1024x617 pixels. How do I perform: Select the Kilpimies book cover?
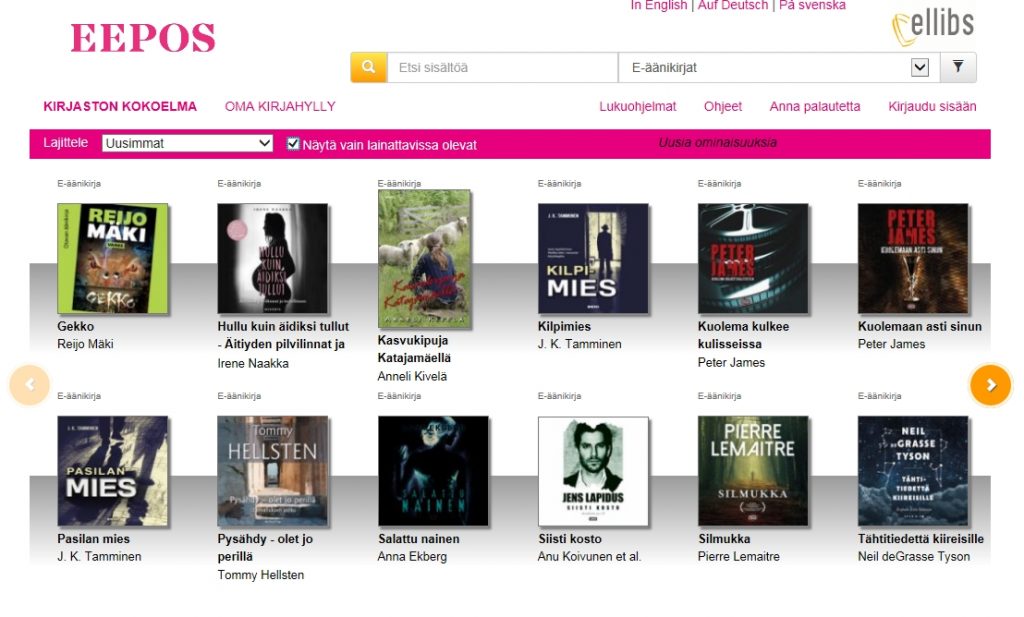592,258
